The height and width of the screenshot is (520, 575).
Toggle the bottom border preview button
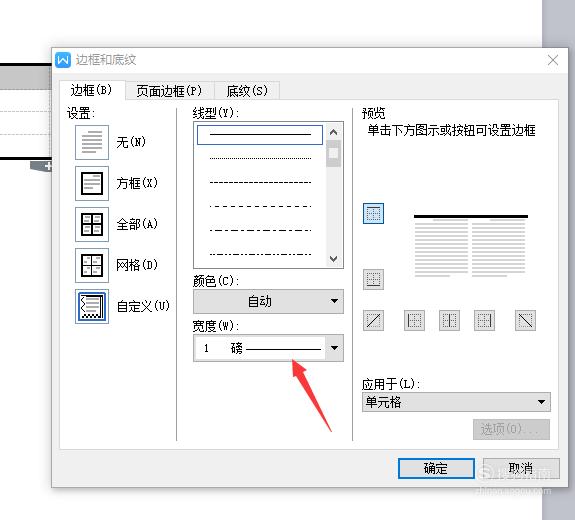[x=373, y=279]
